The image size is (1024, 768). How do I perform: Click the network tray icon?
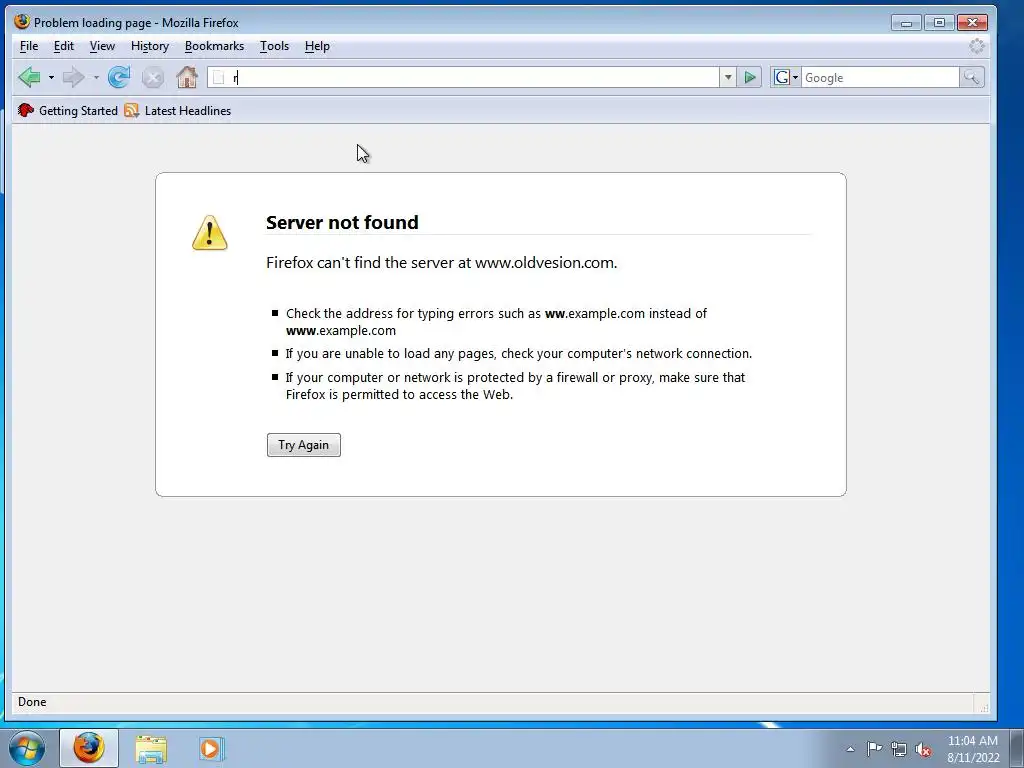click(x=899, y=749)
